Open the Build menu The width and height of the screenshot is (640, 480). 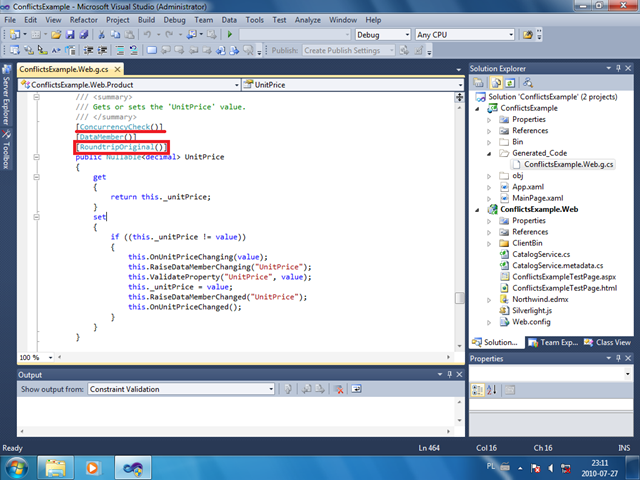tap(146, 20)
